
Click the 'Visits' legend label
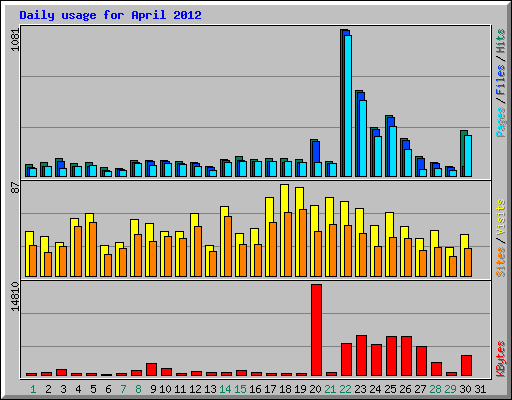(501, 218)
